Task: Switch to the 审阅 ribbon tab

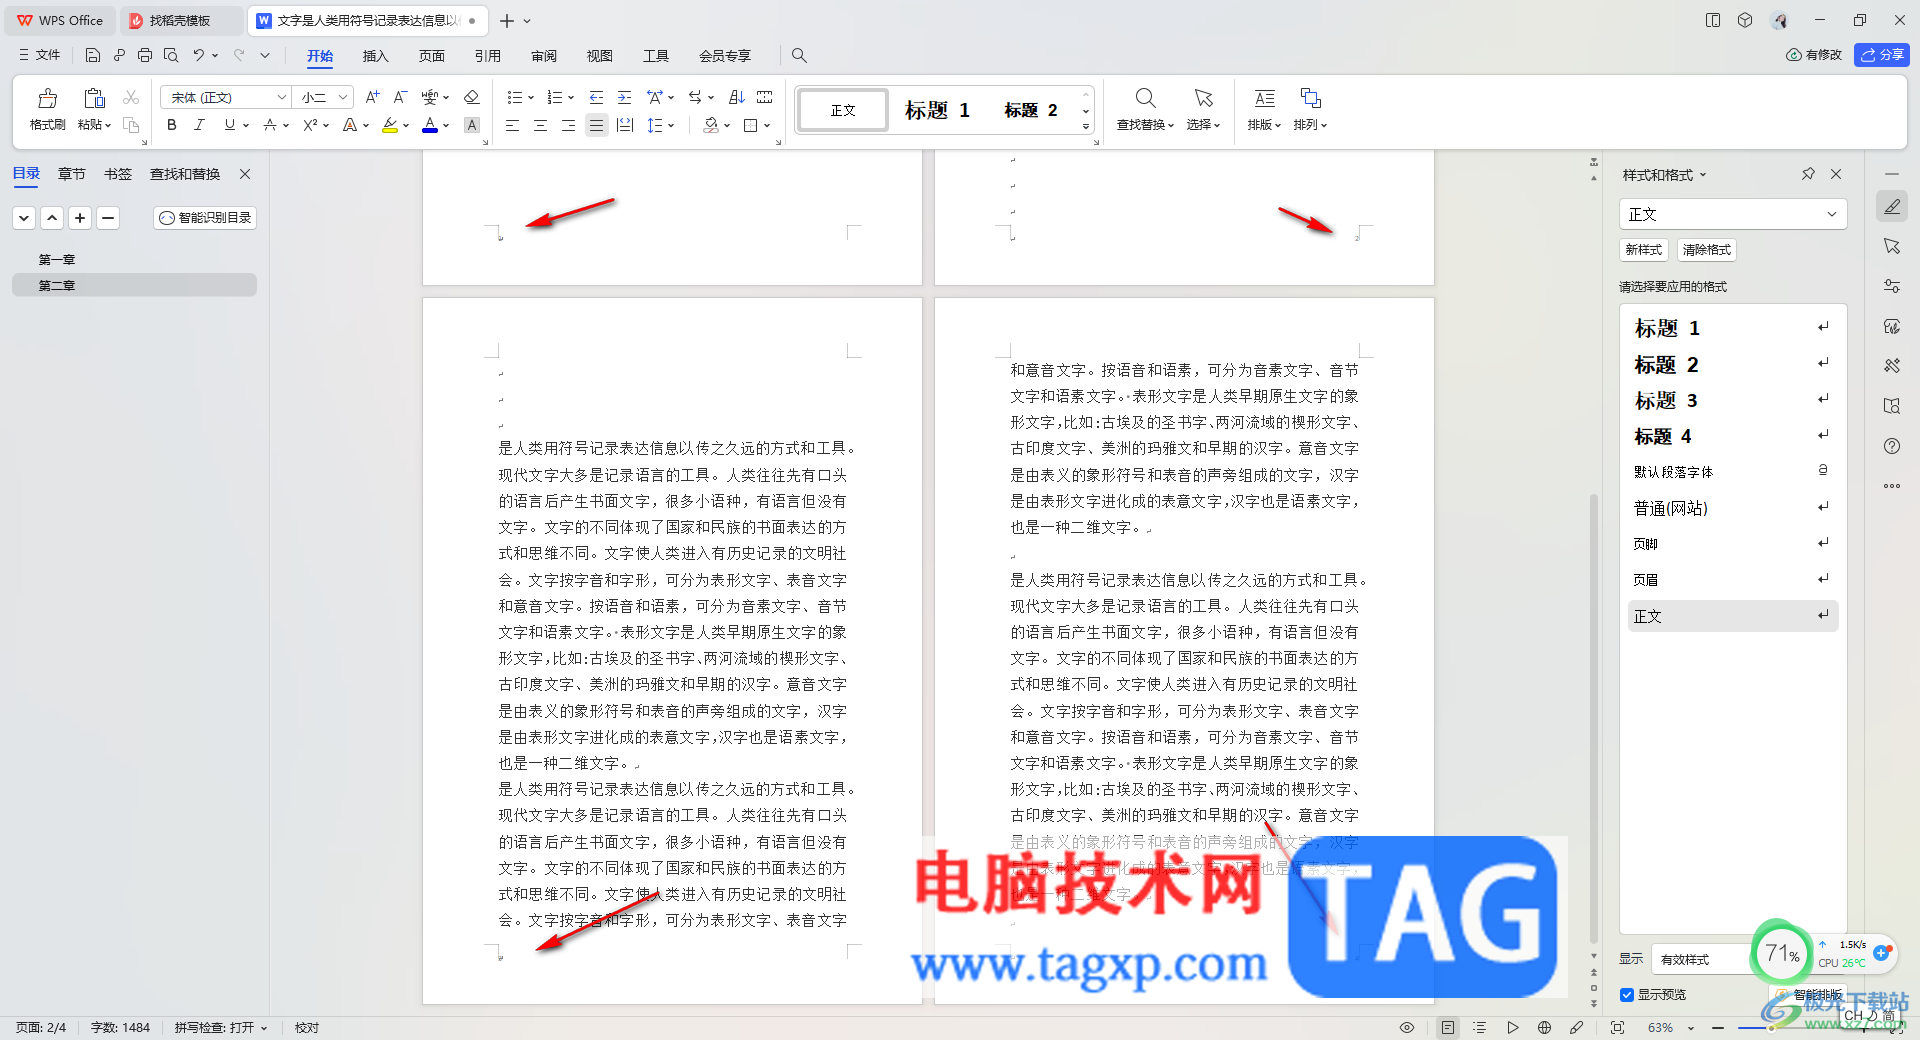Action: tap(544, 56)
